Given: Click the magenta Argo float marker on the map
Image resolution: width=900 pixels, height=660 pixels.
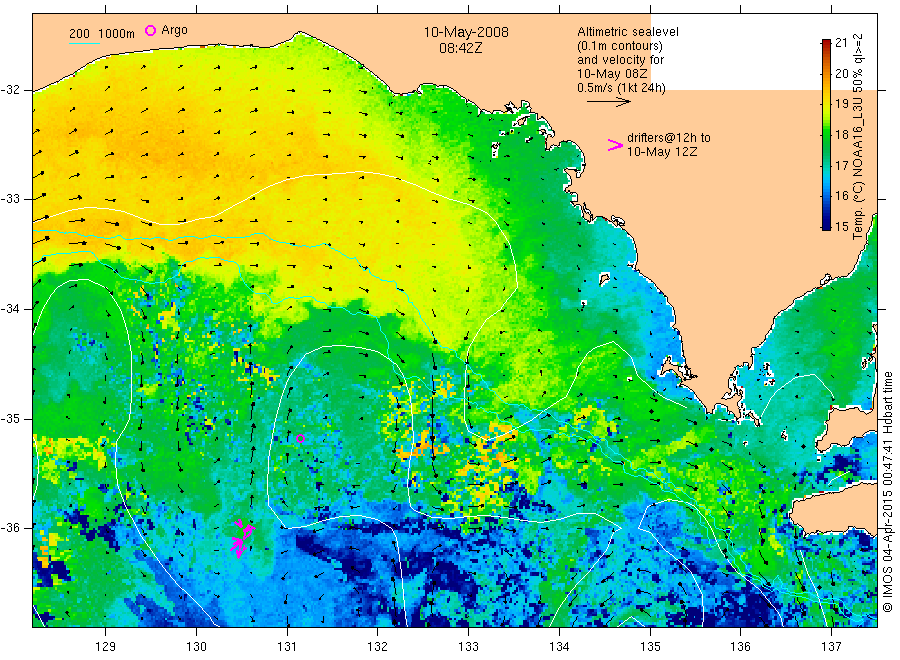Looking at the screenshot, I should [300, 438].
